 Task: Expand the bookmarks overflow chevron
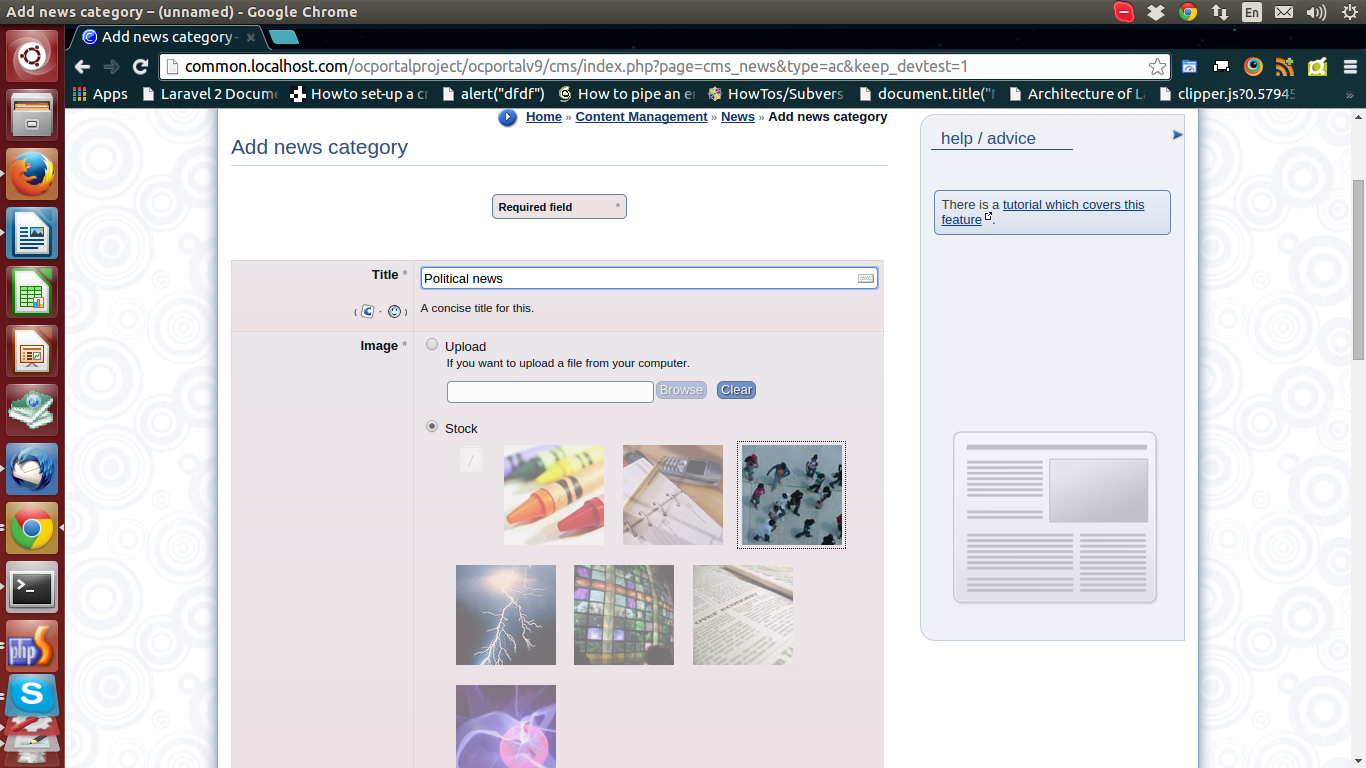tap(1349, 94)
